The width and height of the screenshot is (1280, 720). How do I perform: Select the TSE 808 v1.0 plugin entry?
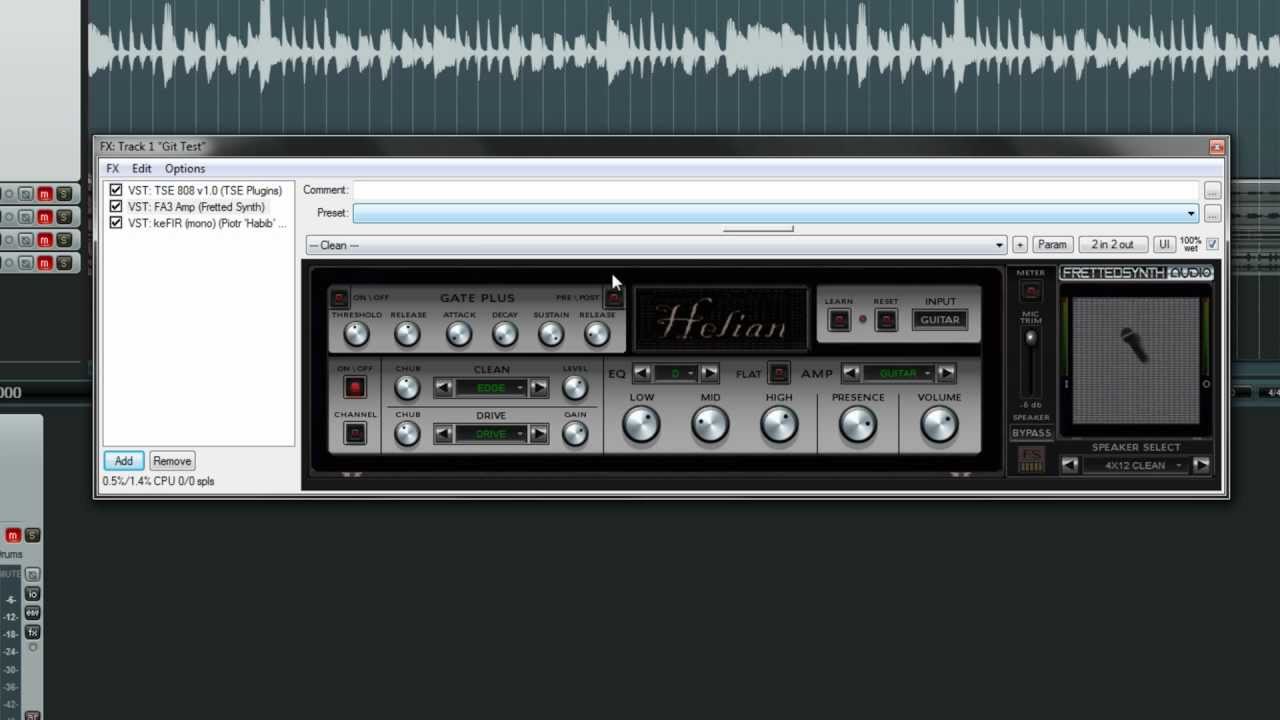point(205,190)
